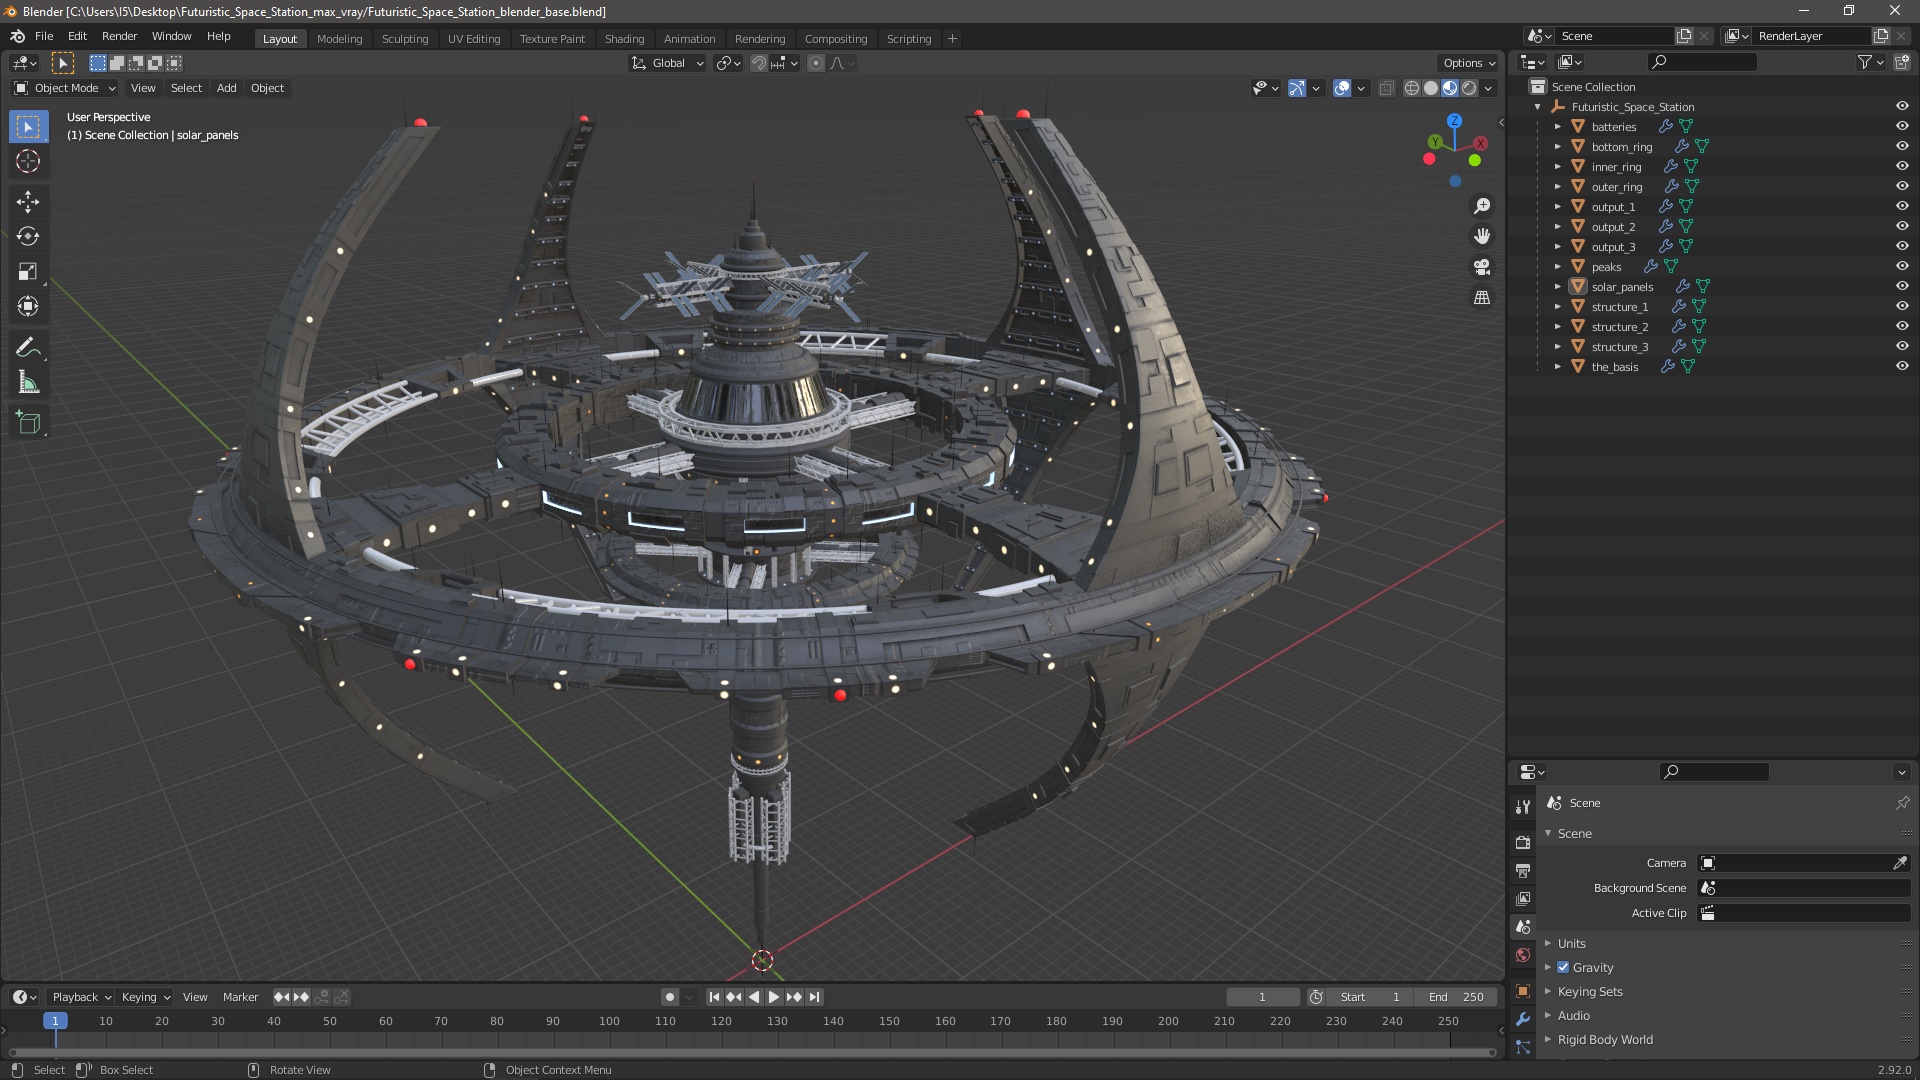Expand the Rigid Body World panel
This screenshot has width=1920, height=1080.
(1605, 1039)
